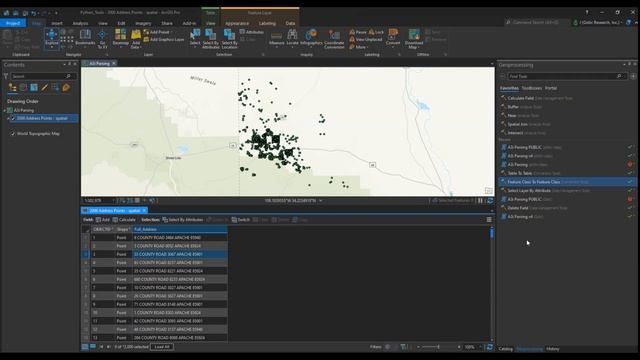Screen dimensions: 640x360
Task: Click Calculate in the table toolbar
Action: point(124,220)
